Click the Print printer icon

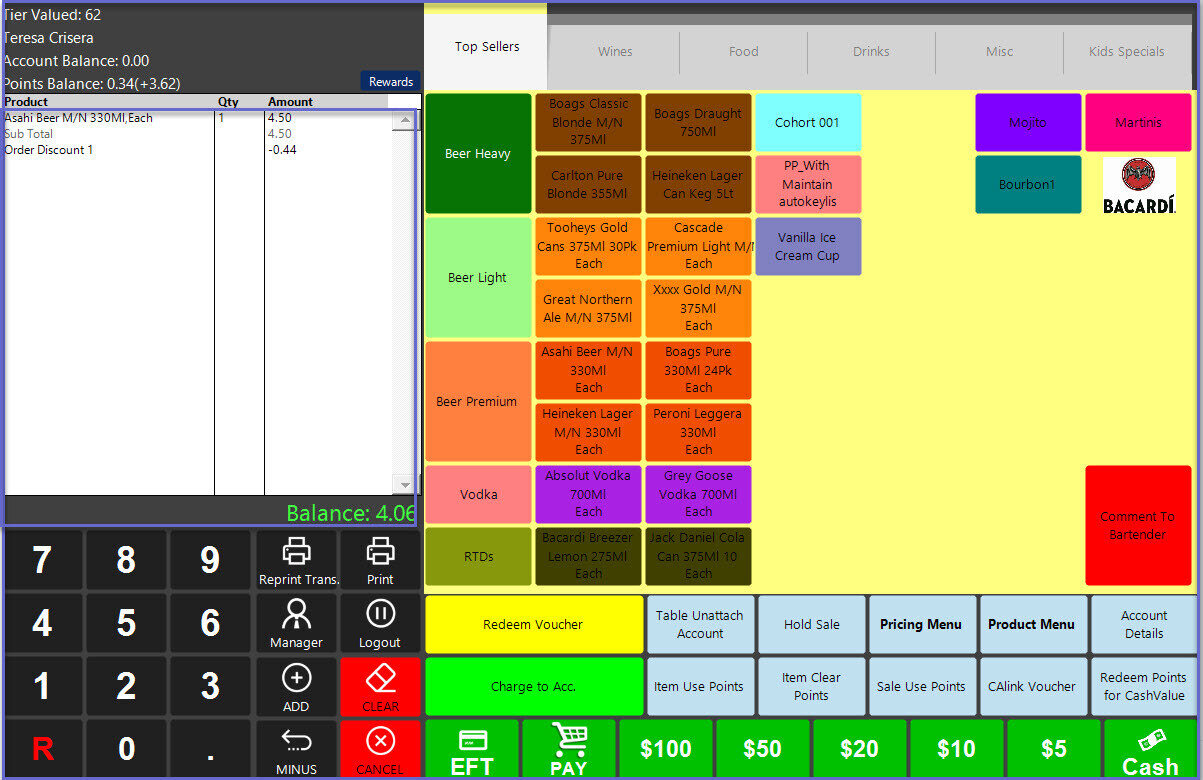coord(380,551)
